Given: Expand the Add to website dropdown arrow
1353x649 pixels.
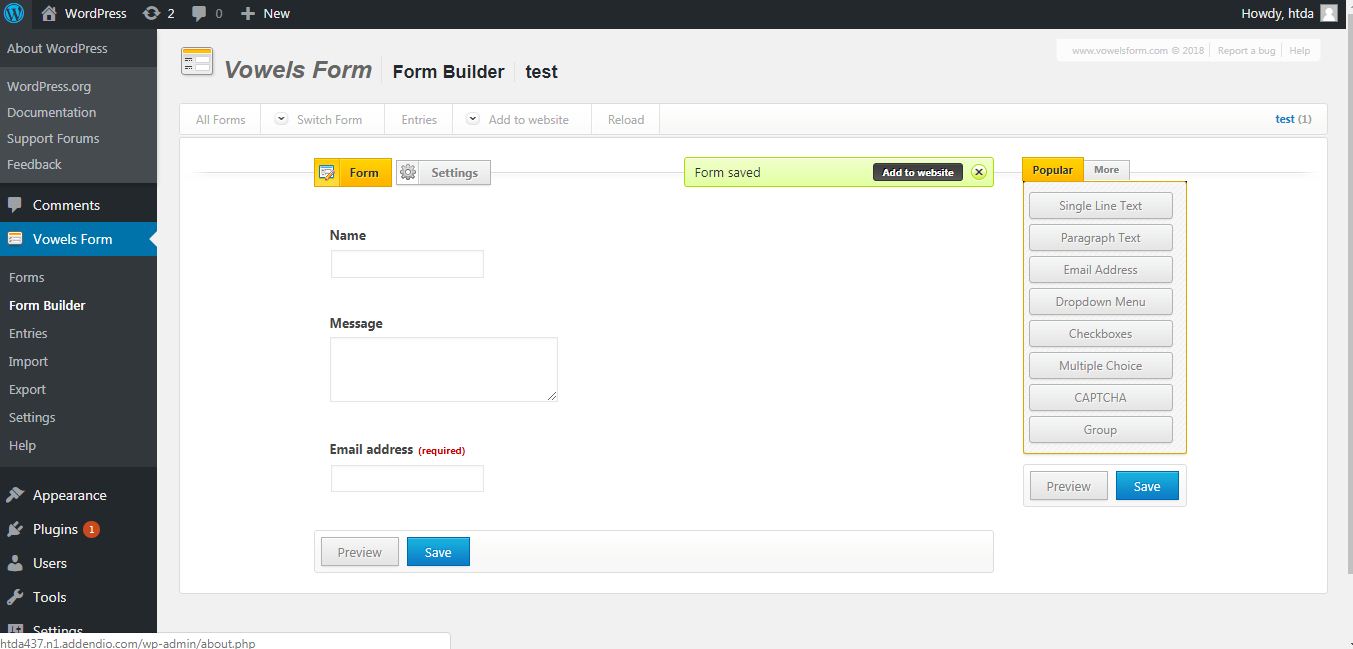Looking at the screenshot, I should point(473,118).
